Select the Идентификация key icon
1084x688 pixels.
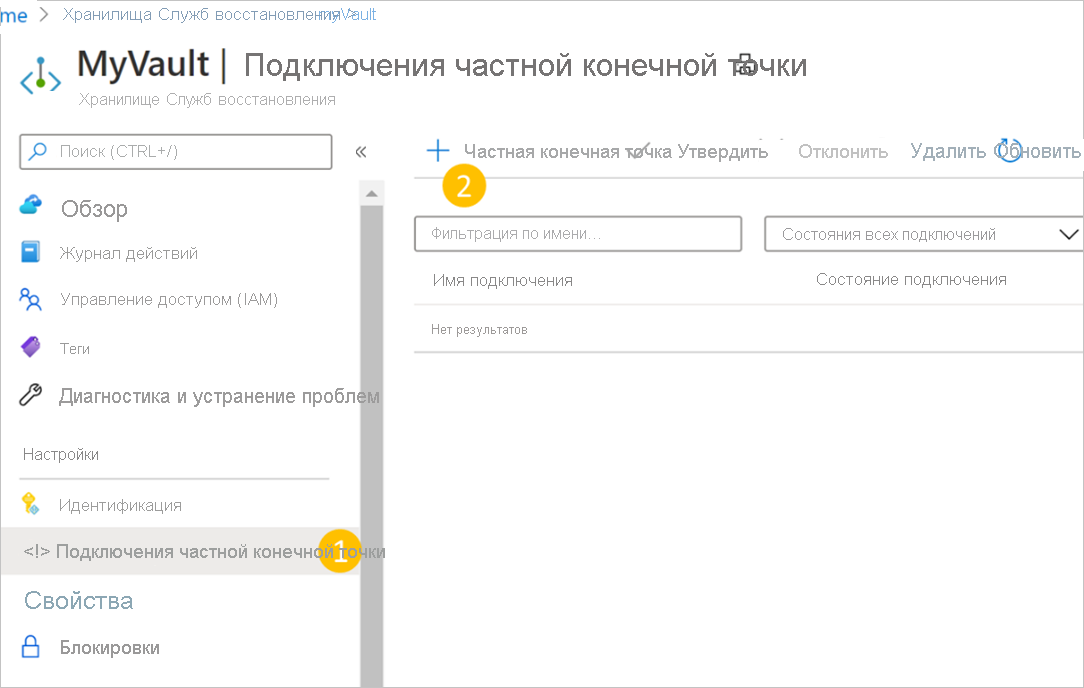tap(31, 505)
